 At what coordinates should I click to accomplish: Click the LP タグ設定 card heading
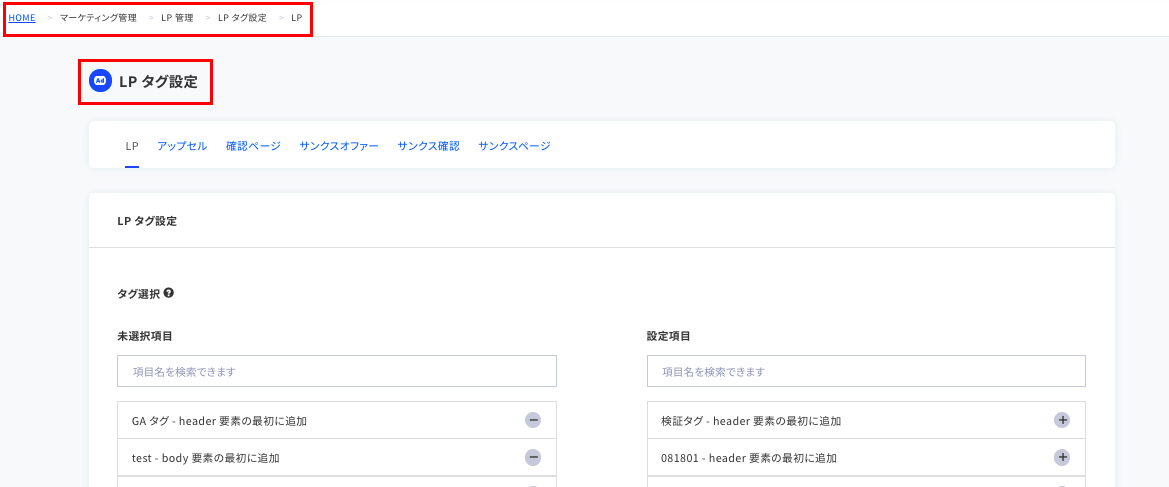point(147,221)
